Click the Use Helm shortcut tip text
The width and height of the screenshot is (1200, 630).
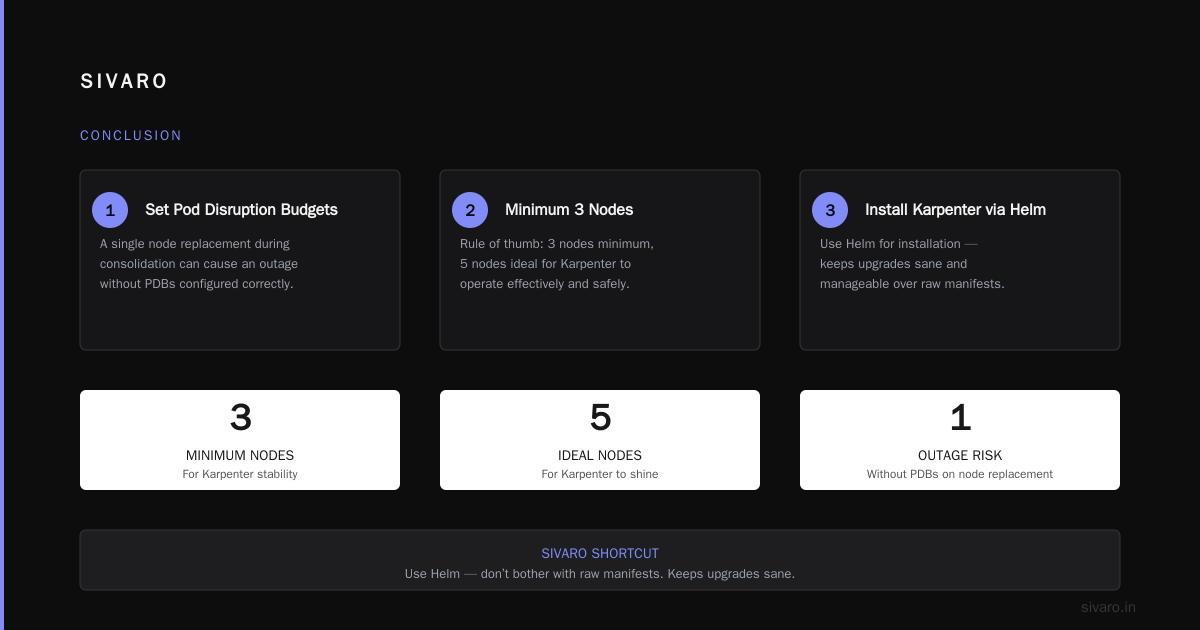pyautogui.click(x=600, y=574)
